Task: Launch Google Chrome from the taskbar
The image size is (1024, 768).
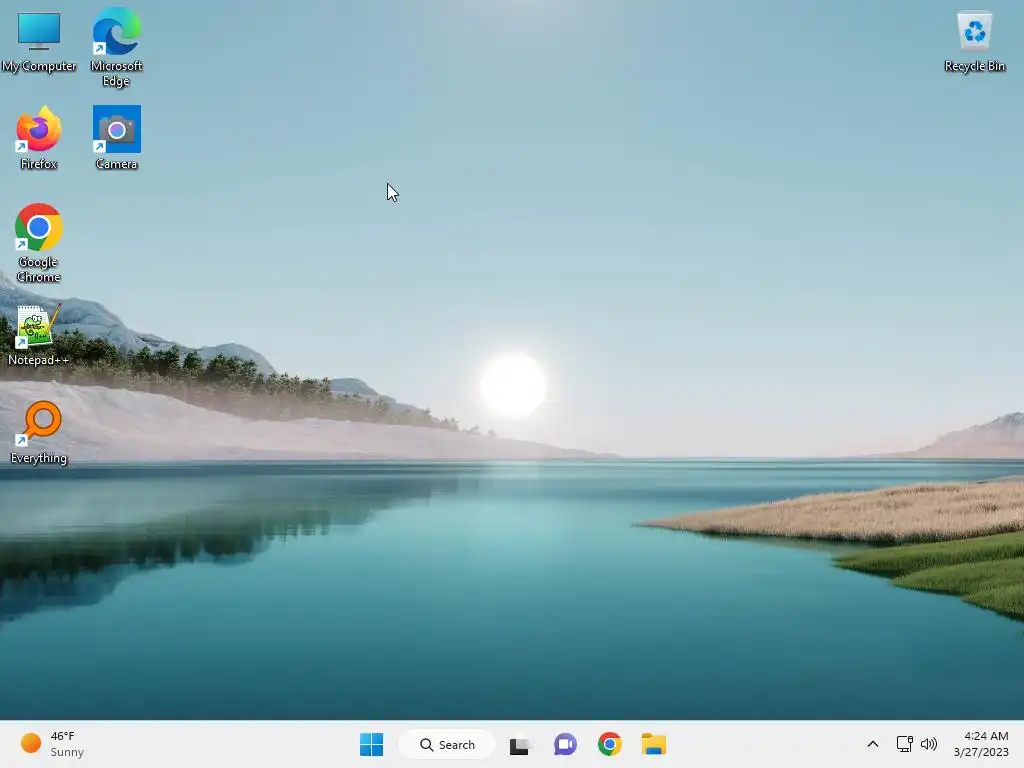Action: 609,744
